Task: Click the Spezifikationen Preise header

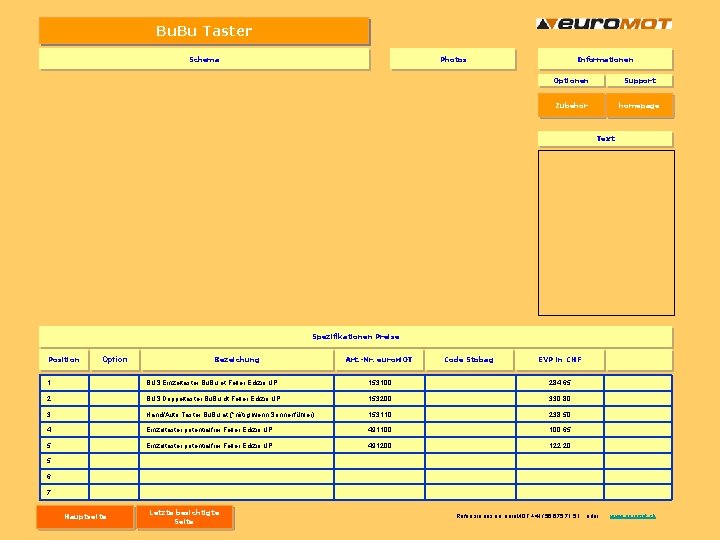Action: click(356, 337)
